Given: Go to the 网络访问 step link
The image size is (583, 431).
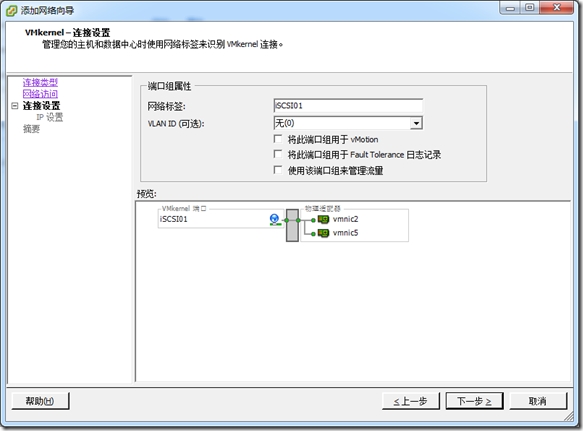Looking at the screenshot, I should tap(40, 94).
